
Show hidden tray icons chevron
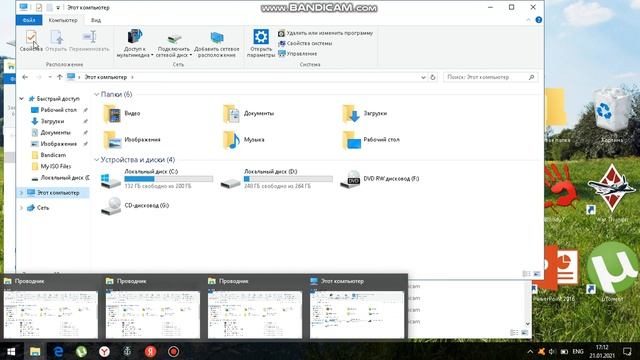pos(530,351)
